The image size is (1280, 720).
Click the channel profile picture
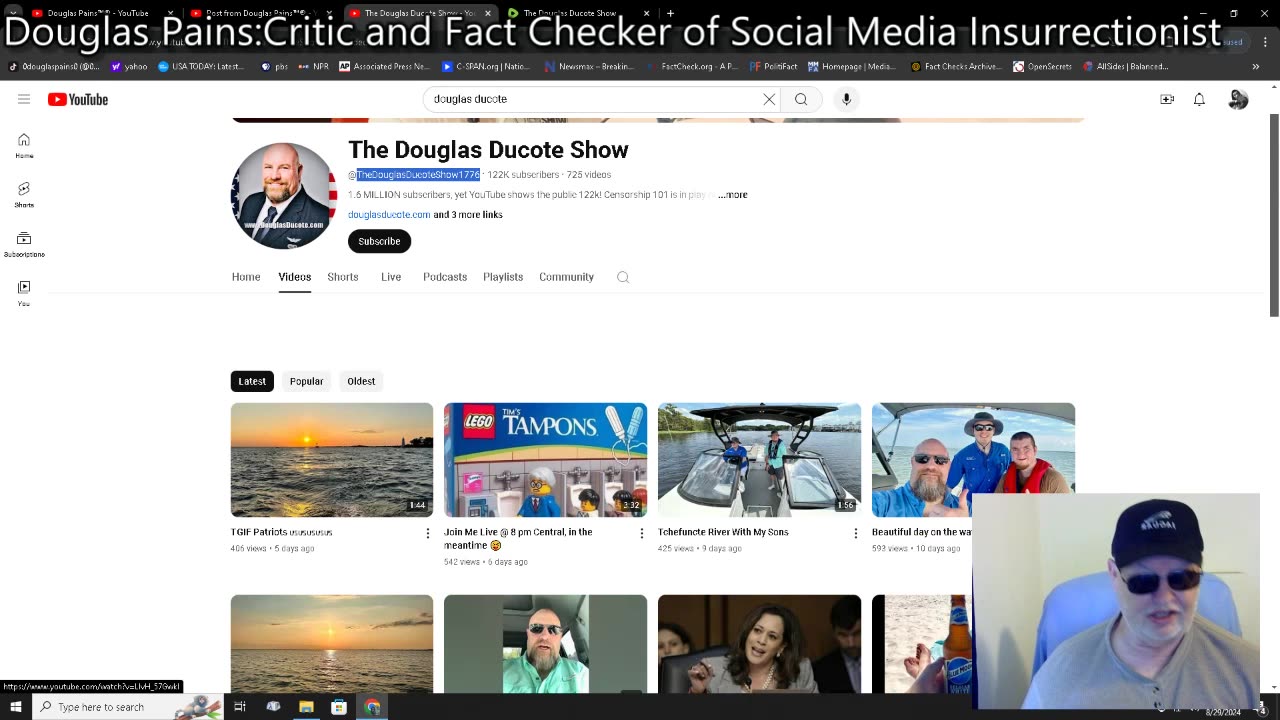(x=284, y=195)
